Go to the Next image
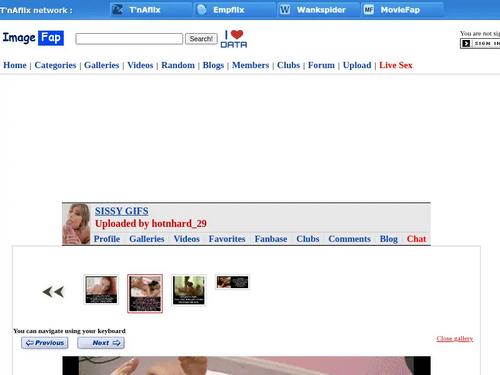Image resolution: width=500 pixels, height=375 pixels. (x=101, y=343)
